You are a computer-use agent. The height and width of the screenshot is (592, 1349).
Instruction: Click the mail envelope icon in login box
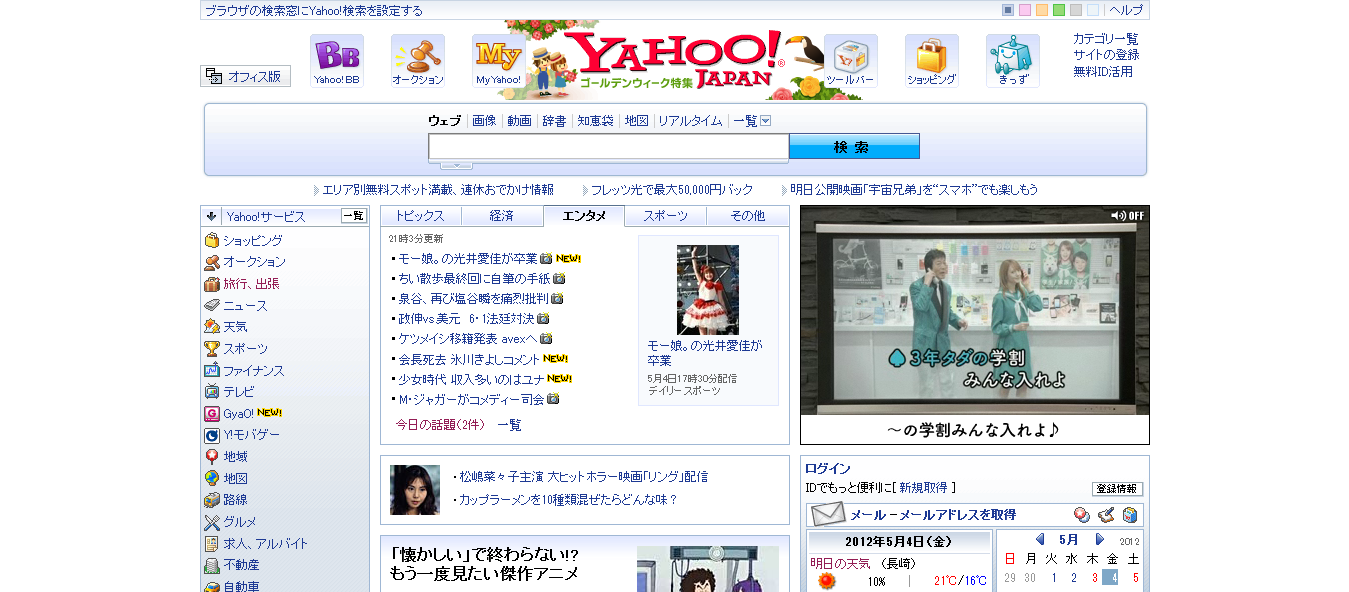click(828, 515)
